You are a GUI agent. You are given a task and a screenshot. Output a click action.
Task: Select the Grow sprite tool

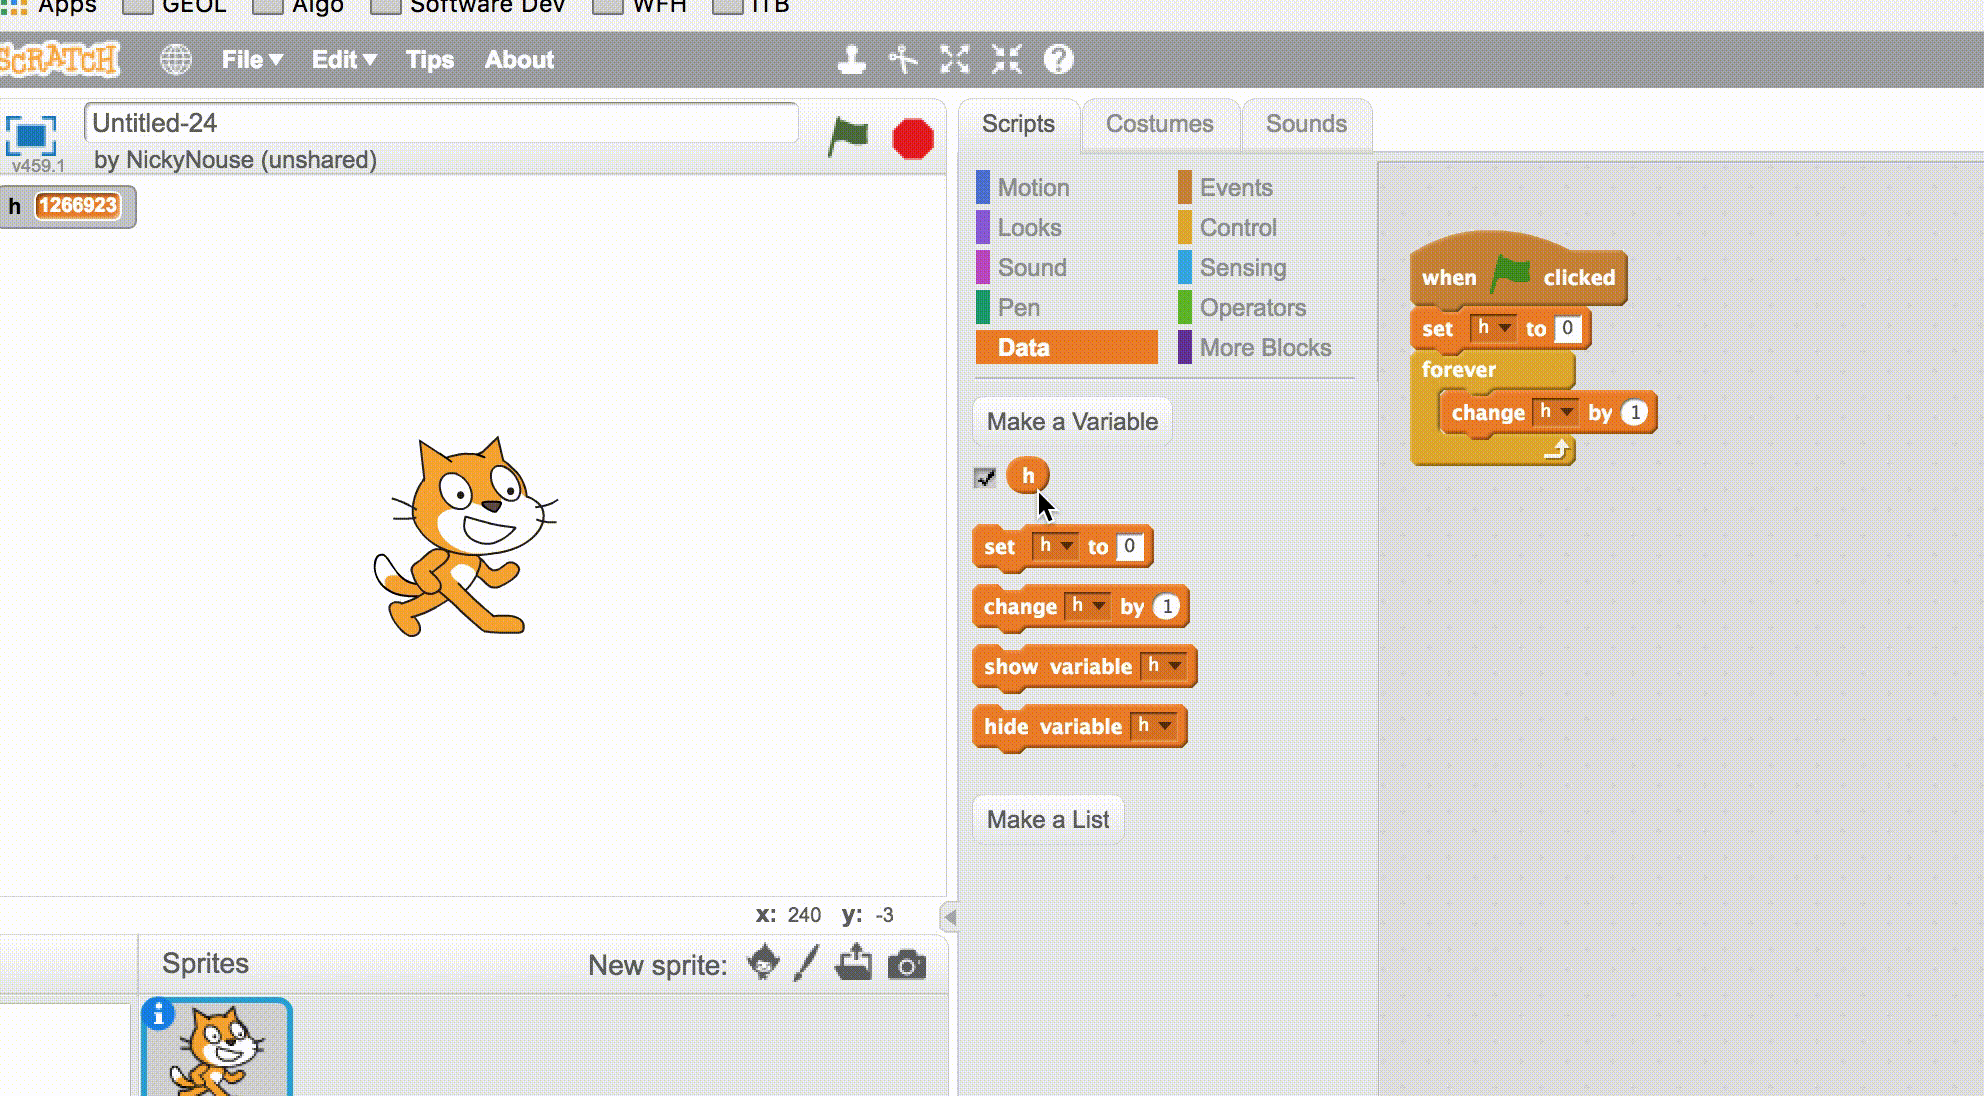point(954,60)
